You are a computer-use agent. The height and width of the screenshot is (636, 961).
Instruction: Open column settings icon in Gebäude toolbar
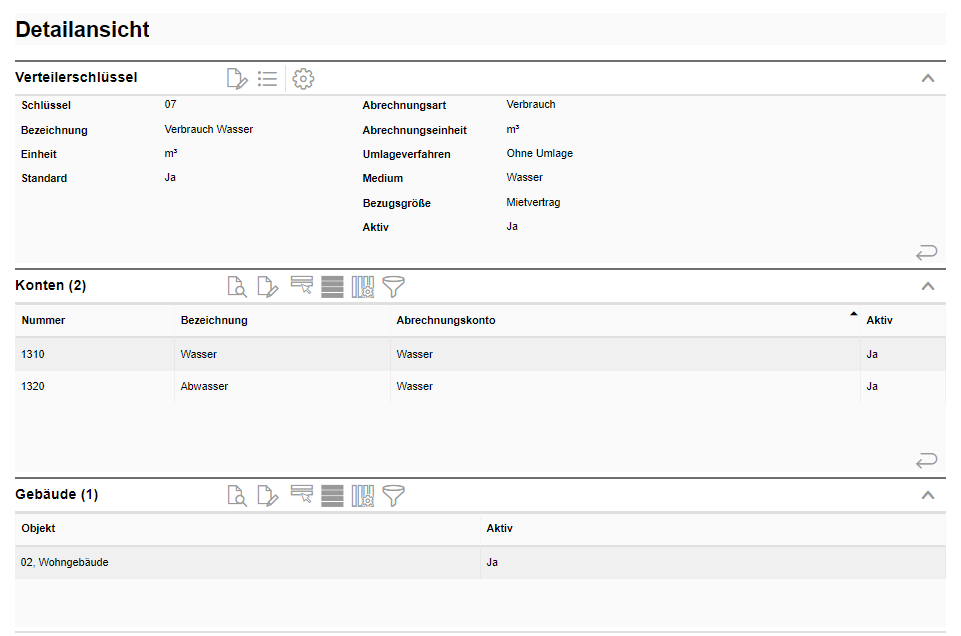tap(362, 495)
